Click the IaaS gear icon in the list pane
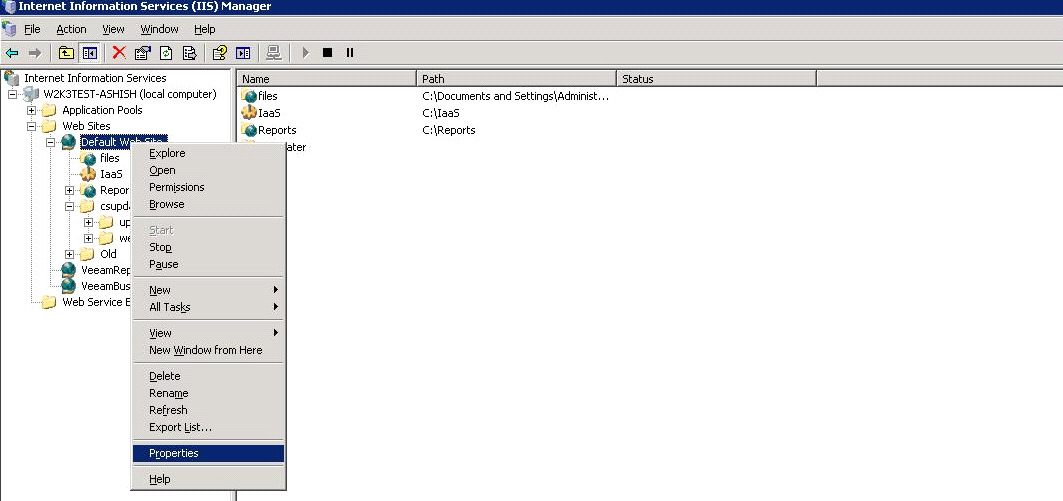The width and height of the screenshot is (1063, 501). click(x=249, y=113)
